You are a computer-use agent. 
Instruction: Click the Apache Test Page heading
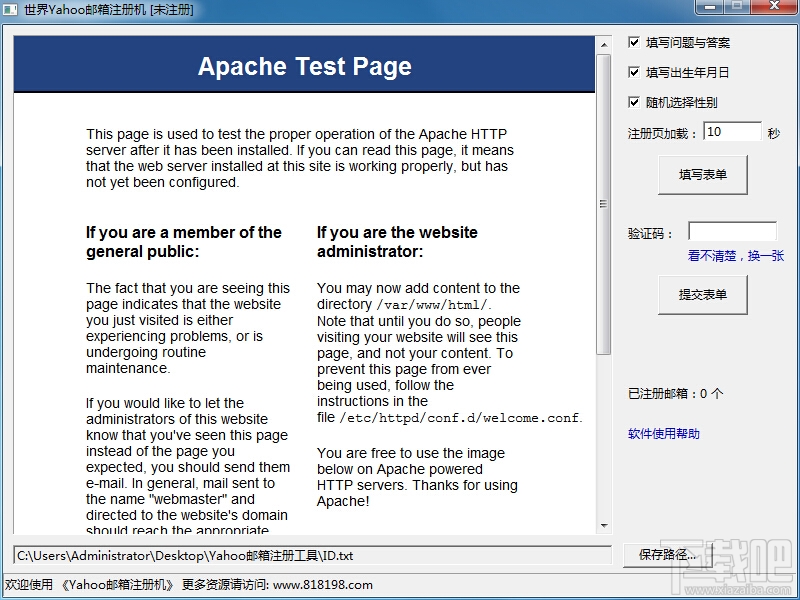click(x=305, y=66)
